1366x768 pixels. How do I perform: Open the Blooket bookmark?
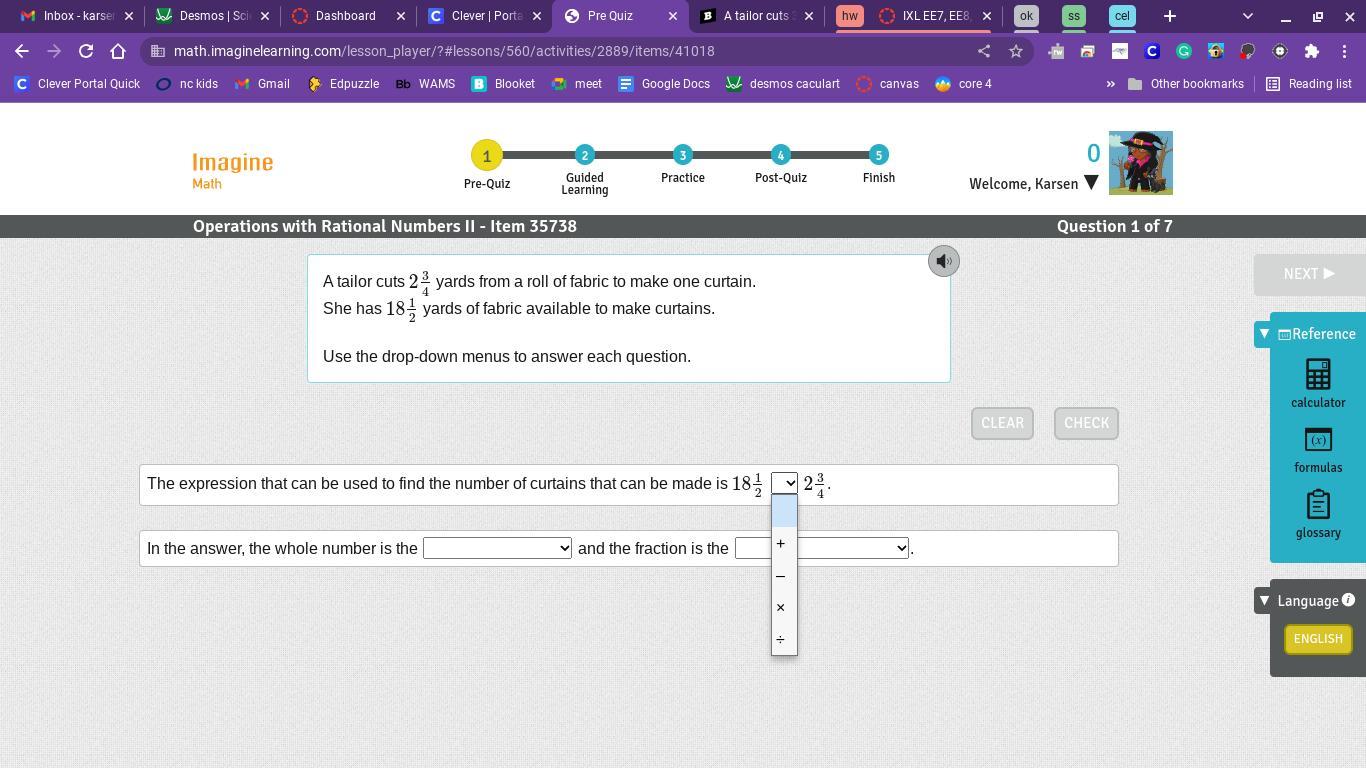pyautogui.click(x=503, y=84)
